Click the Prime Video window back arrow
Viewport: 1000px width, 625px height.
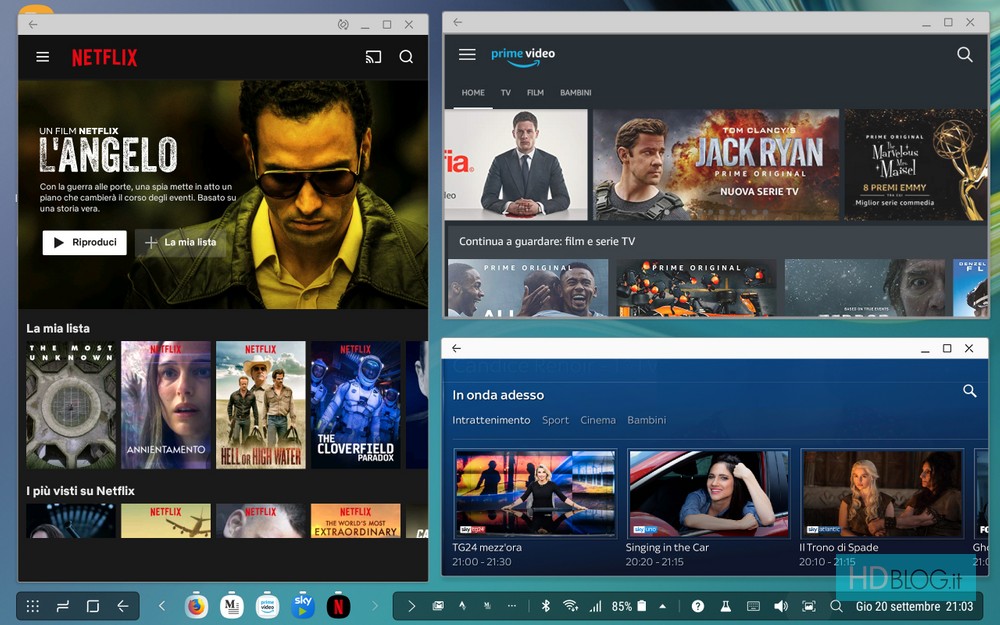click(x=457, y=22)
